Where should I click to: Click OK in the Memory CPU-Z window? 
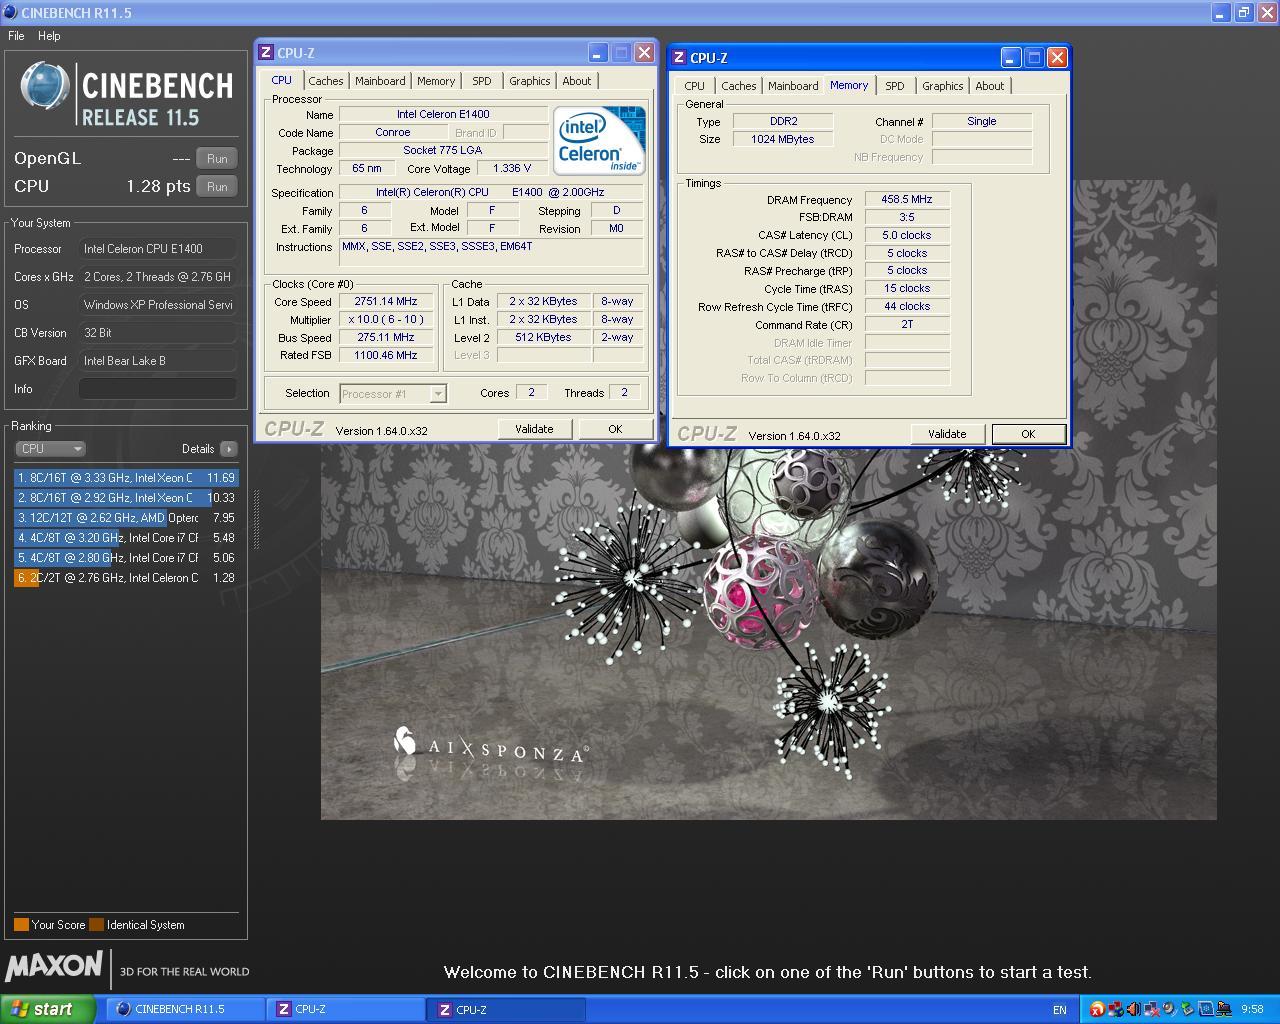(1028, 434)
